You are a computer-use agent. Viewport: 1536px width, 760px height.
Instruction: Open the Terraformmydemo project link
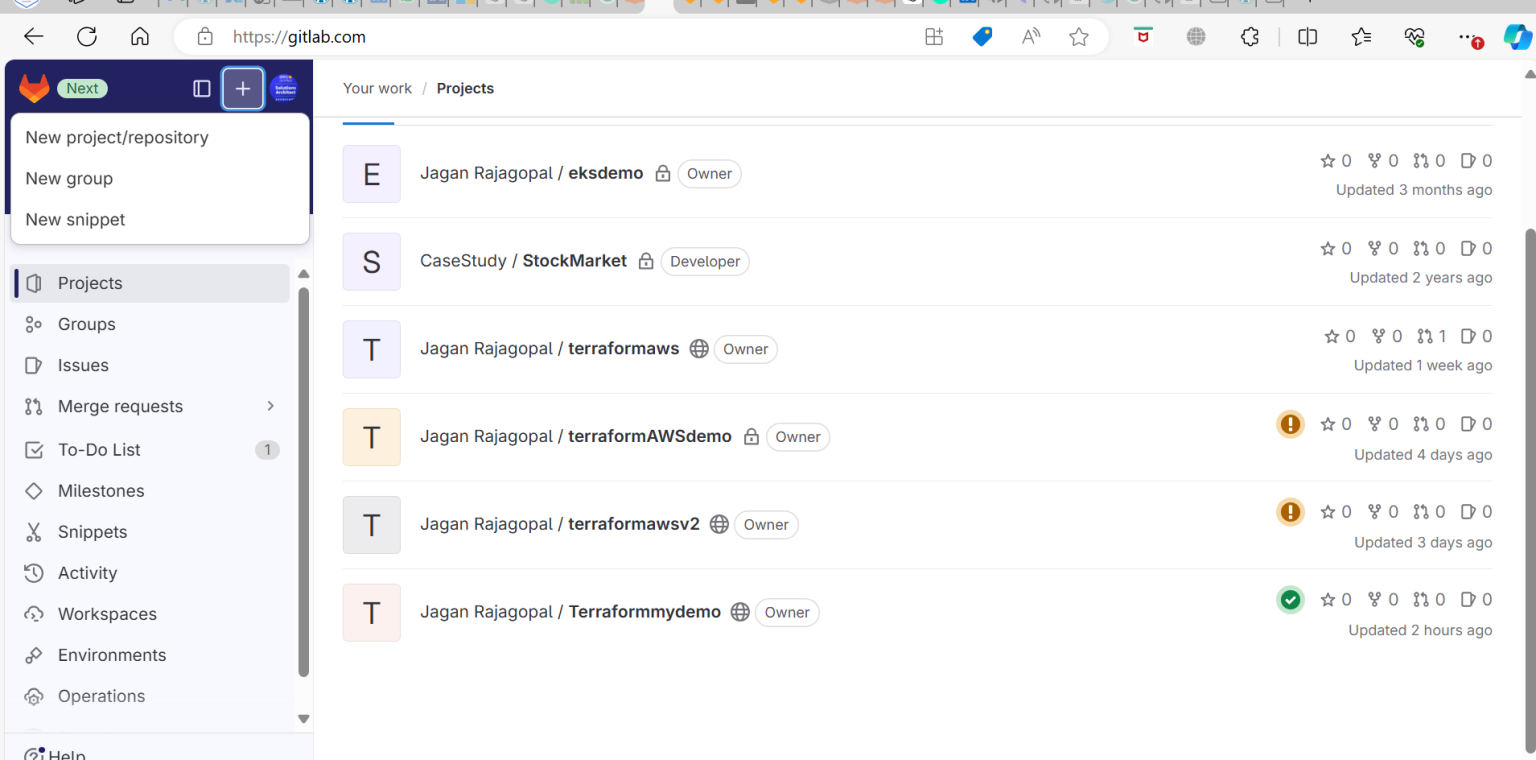pyautogui.click(x=644, y=611)
